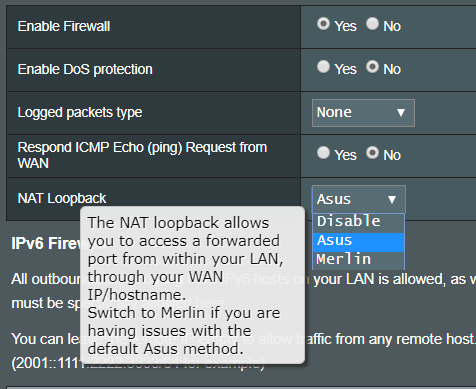This screenshot has width=476, height=389.
Task: Choose Merlin in NAT Loopback list
Action: click(x=359, y=259)
